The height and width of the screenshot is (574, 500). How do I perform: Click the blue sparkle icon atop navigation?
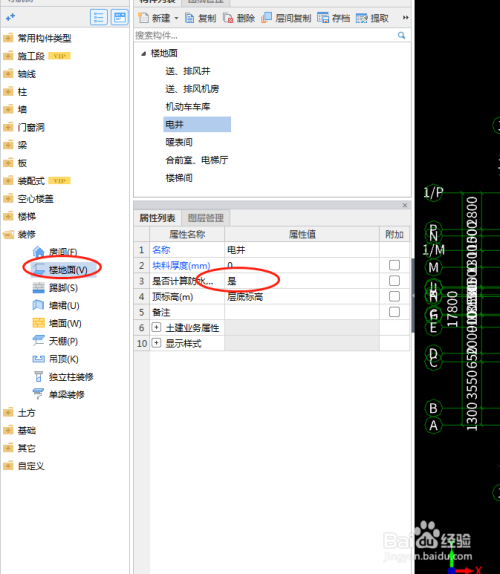[x=10, y=17]
